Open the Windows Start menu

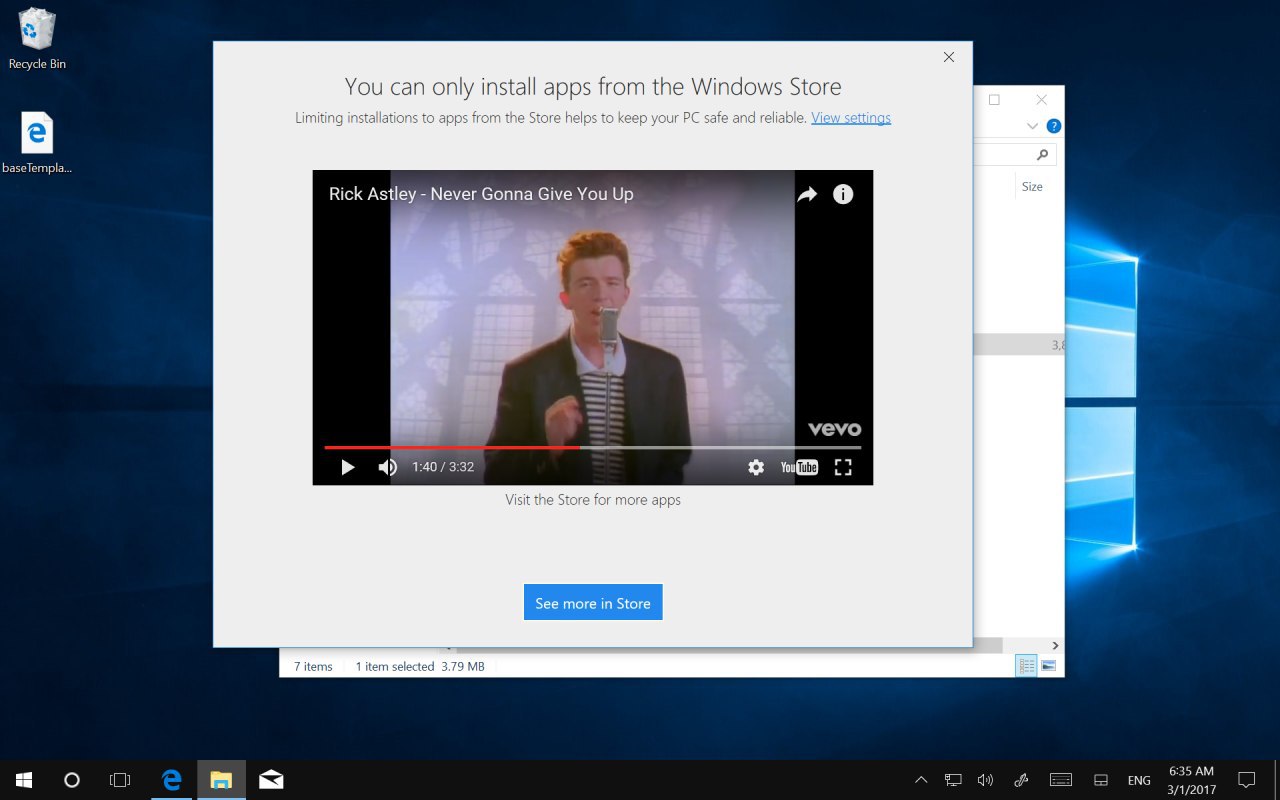click(x=24, y=780)
